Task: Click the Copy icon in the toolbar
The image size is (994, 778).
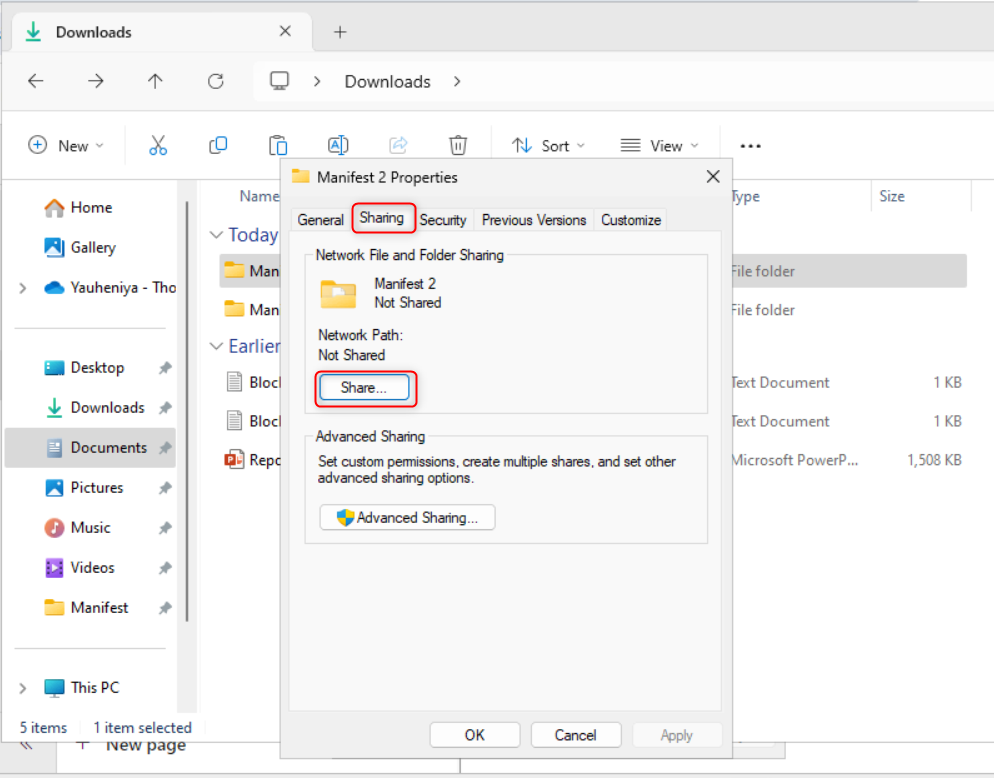Action: click(x=218, y=145)
